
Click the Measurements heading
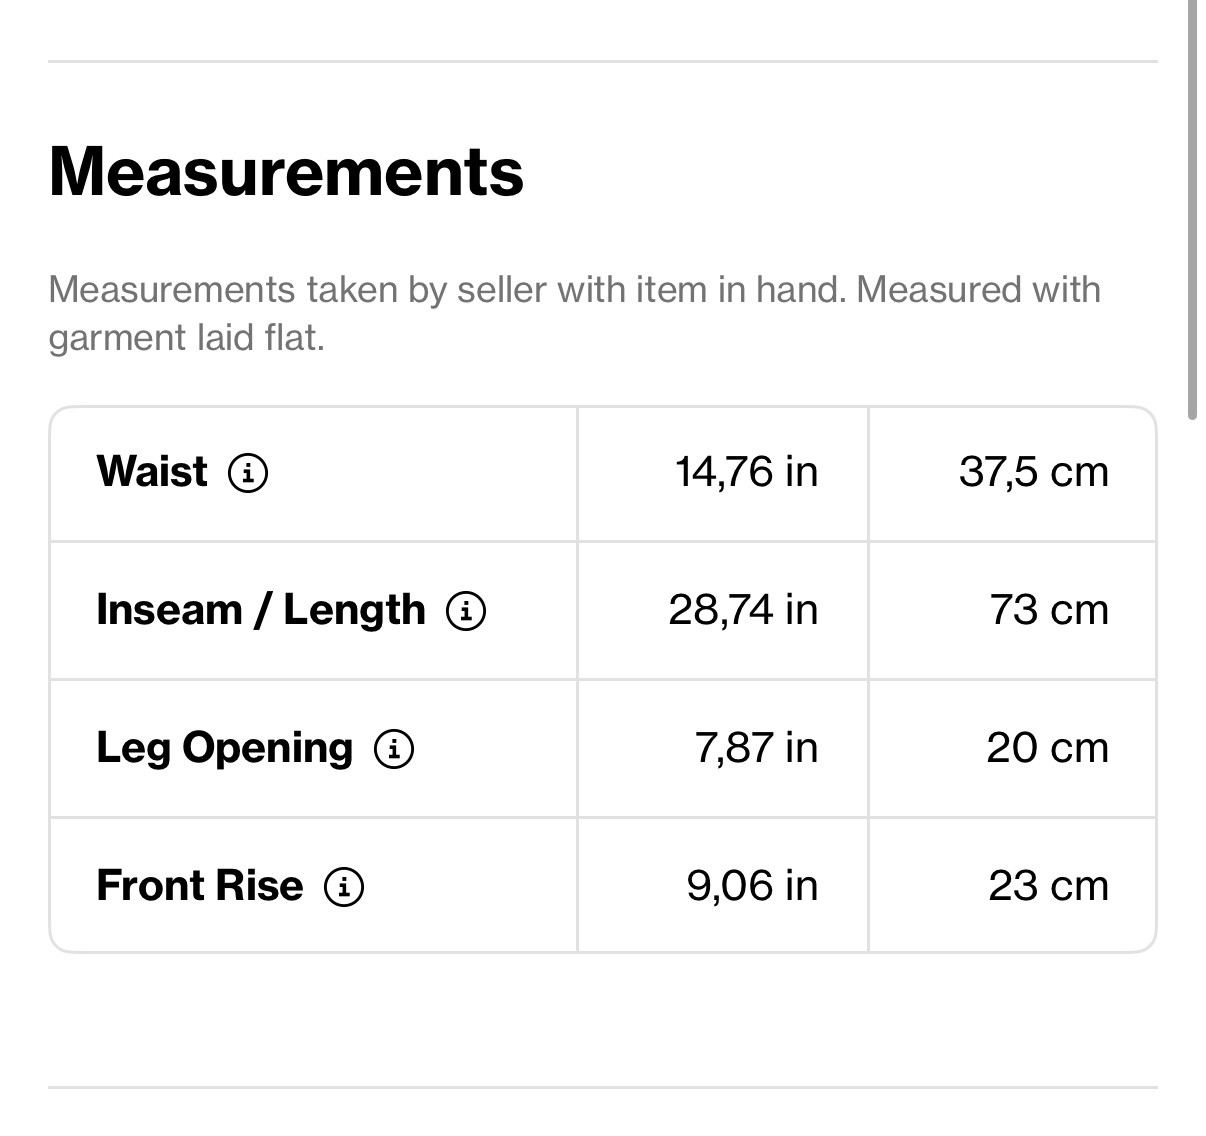286,172
